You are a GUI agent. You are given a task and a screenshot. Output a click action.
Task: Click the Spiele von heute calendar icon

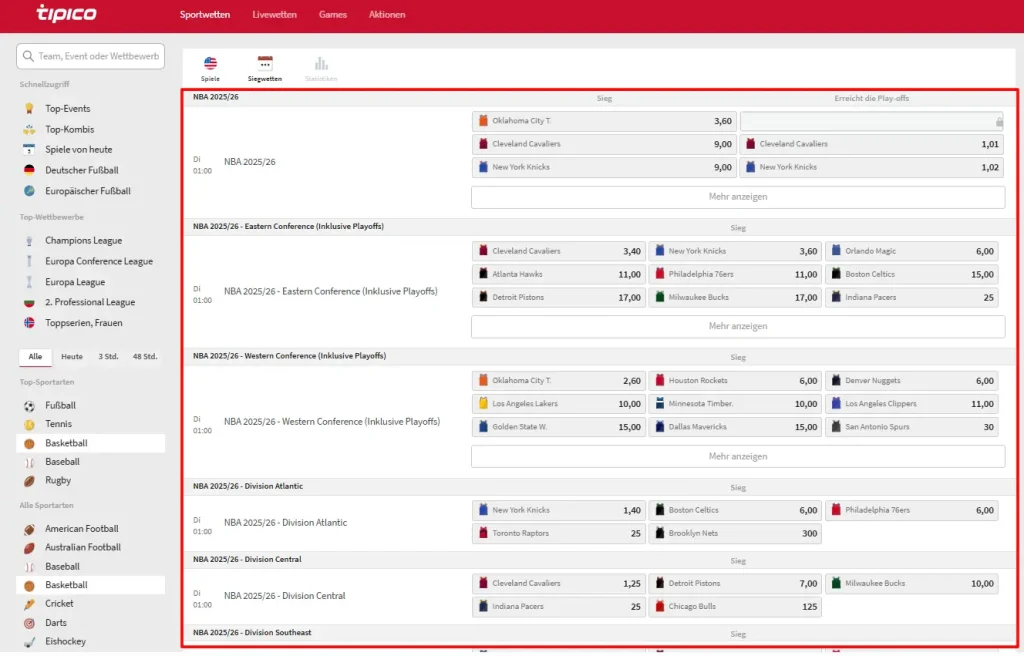point(29,150)
